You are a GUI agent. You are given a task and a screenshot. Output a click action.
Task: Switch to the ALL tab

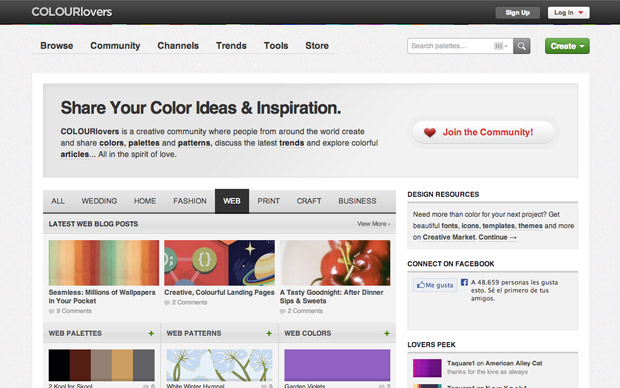(x=58, y=201)
